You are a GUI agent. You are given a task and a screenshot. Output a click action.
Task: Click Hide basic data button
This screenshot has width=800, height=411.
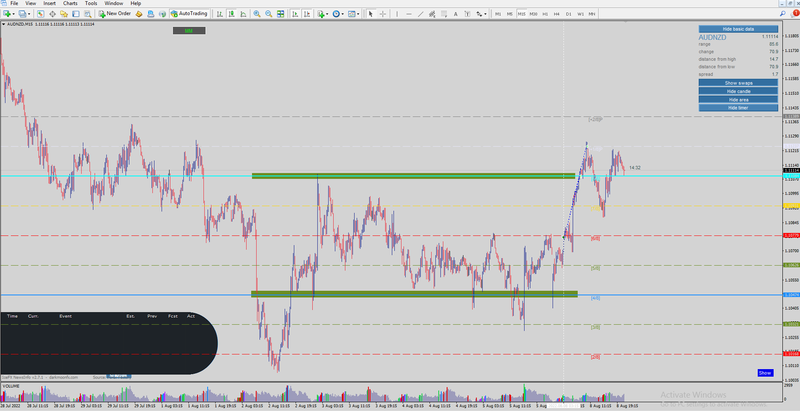[738, 29]
